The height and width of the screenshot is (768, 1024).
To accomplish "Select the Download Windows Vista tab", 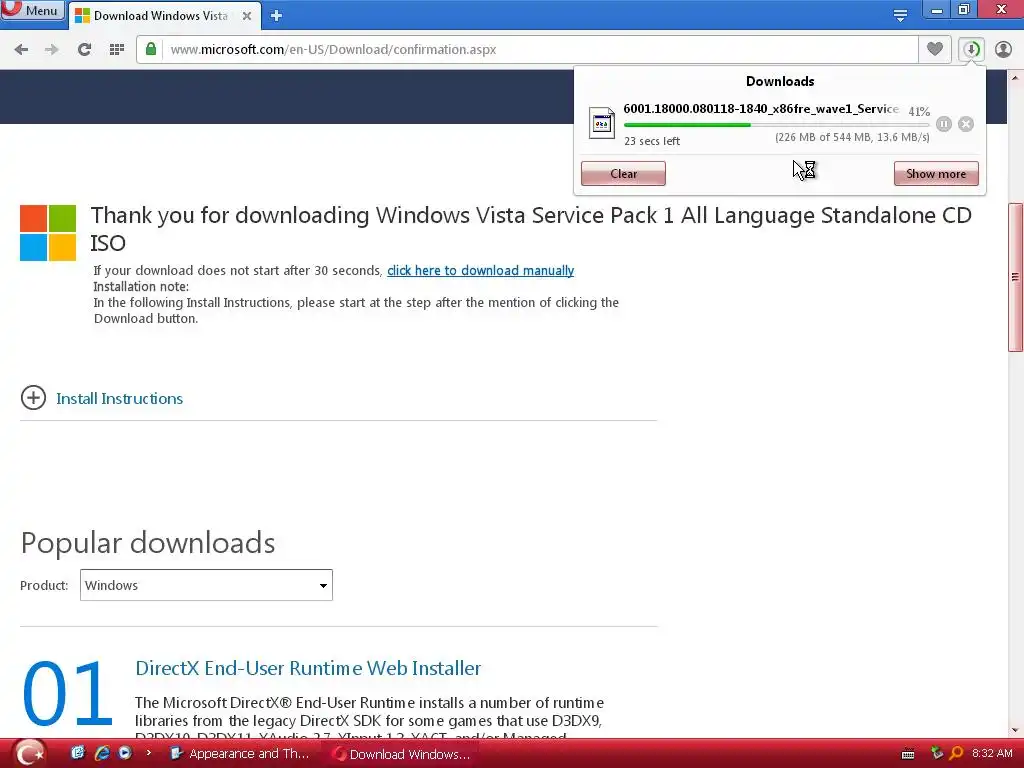I will [x=160, y=16].
